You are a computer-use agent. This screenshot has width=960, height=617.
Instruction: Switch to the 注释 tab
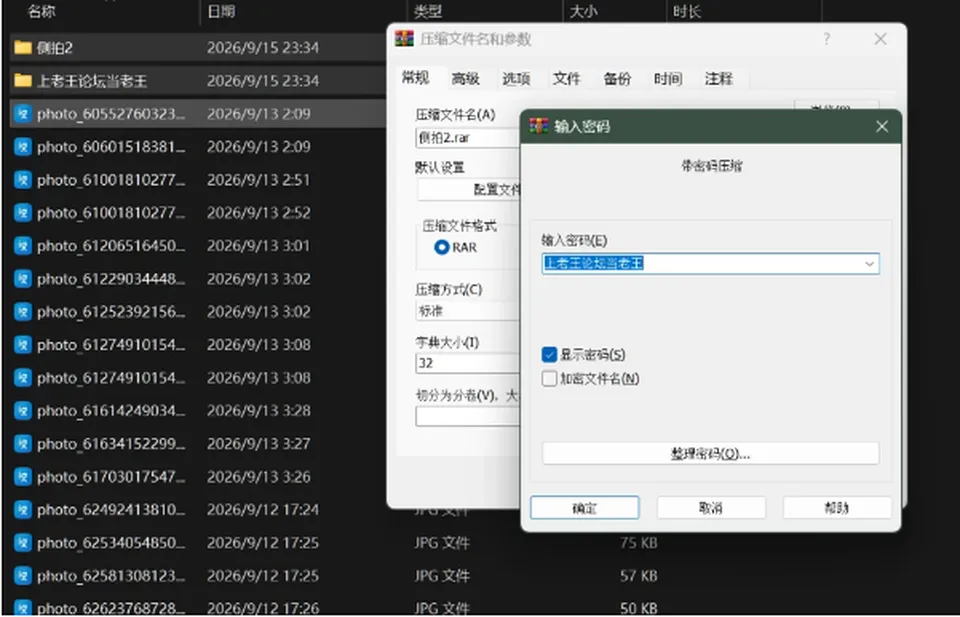pyautogui.click(x=719, y=79)
